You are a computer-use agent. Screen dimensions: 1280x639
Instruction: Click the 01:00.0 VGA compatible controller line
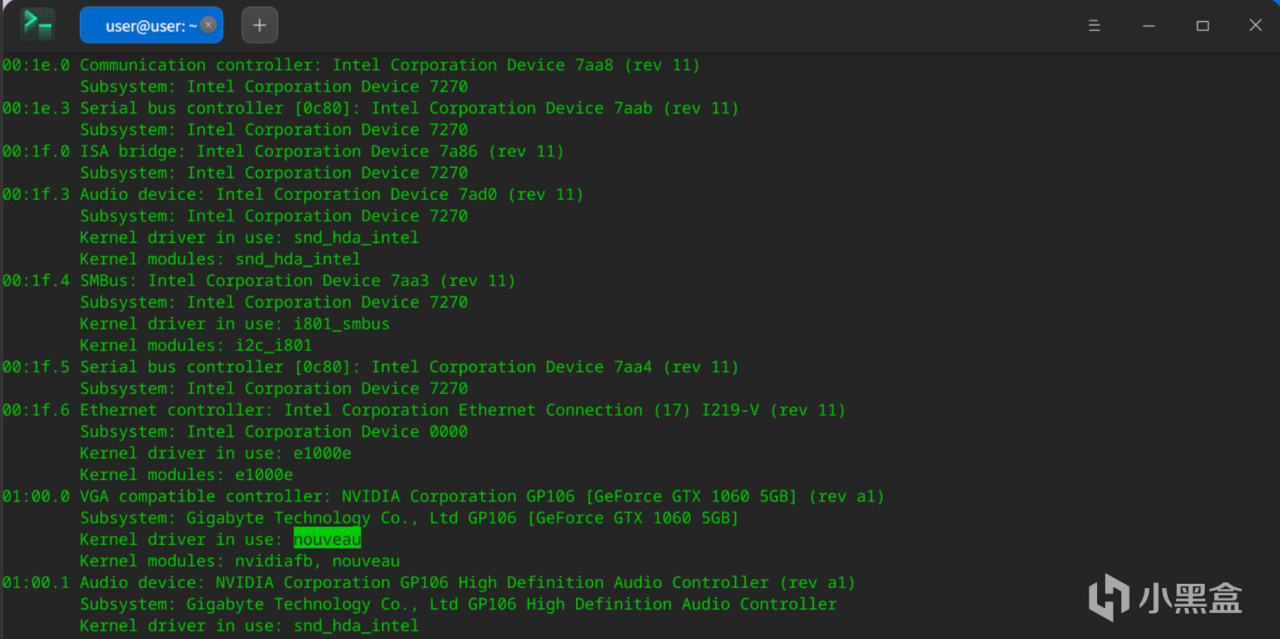point(443,496)
